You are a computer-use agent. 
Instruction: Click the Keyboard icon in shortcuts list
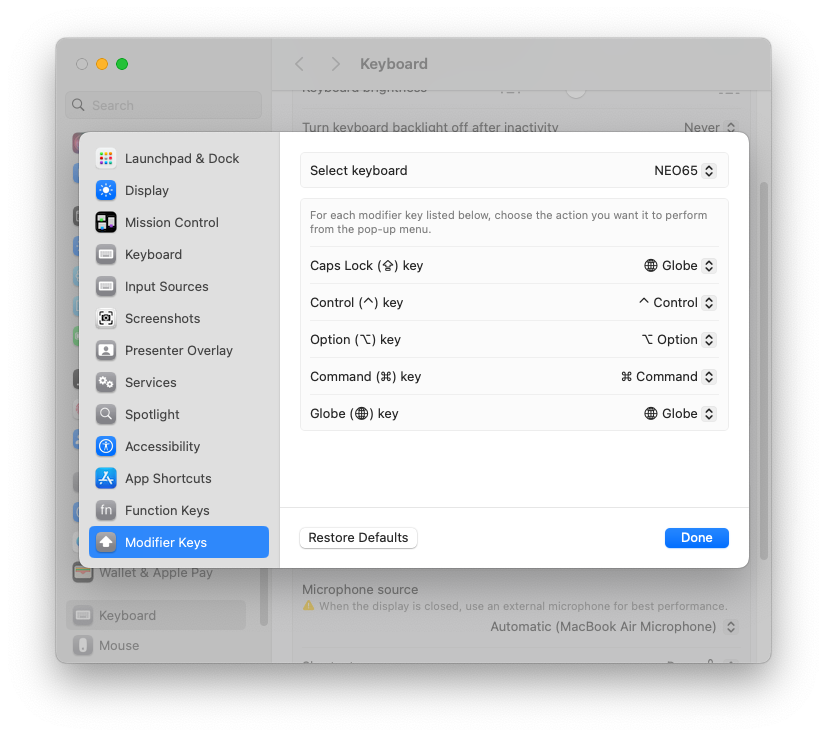pyautogui.click(x=106, y=254)
